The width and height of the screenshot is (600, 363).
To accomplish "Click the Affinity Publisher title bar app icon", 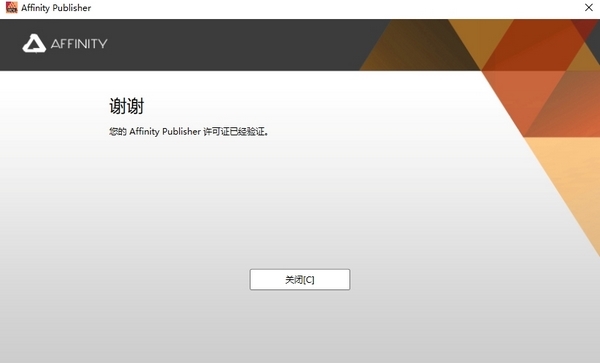I will point(11,8).
